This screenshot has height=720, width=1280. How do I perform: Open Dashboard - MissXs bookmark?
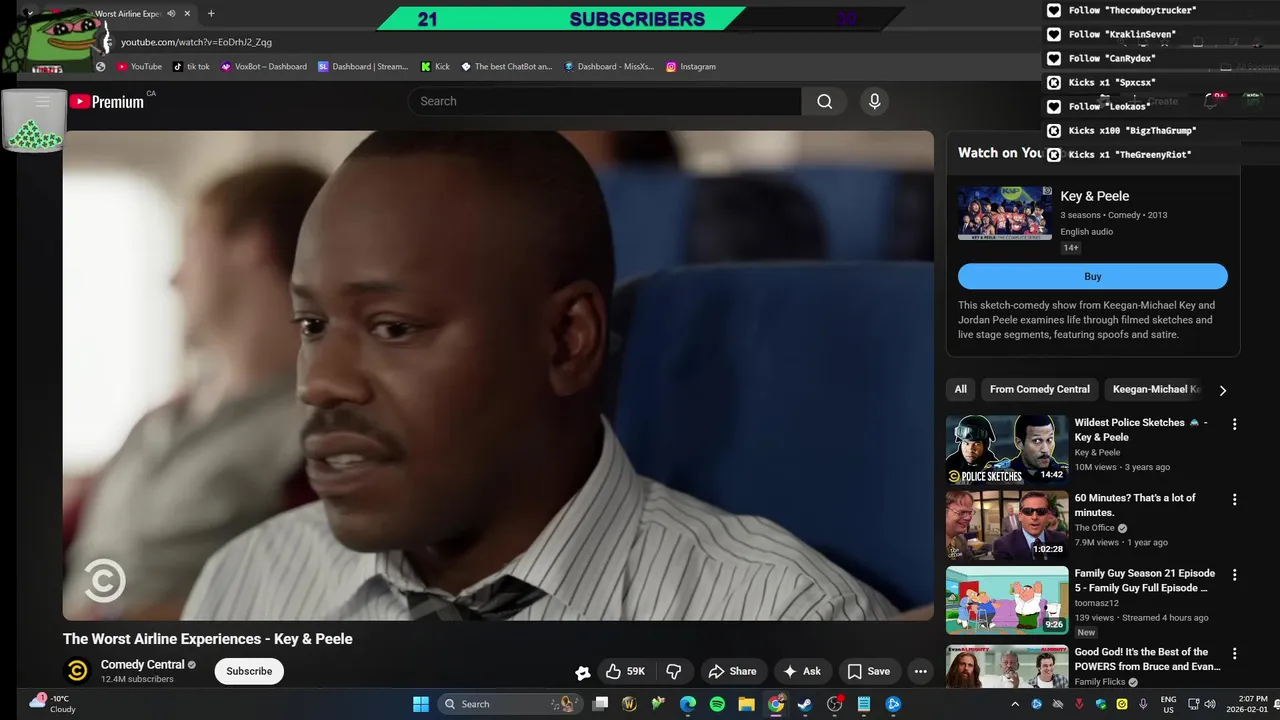[x=609, y=66]
